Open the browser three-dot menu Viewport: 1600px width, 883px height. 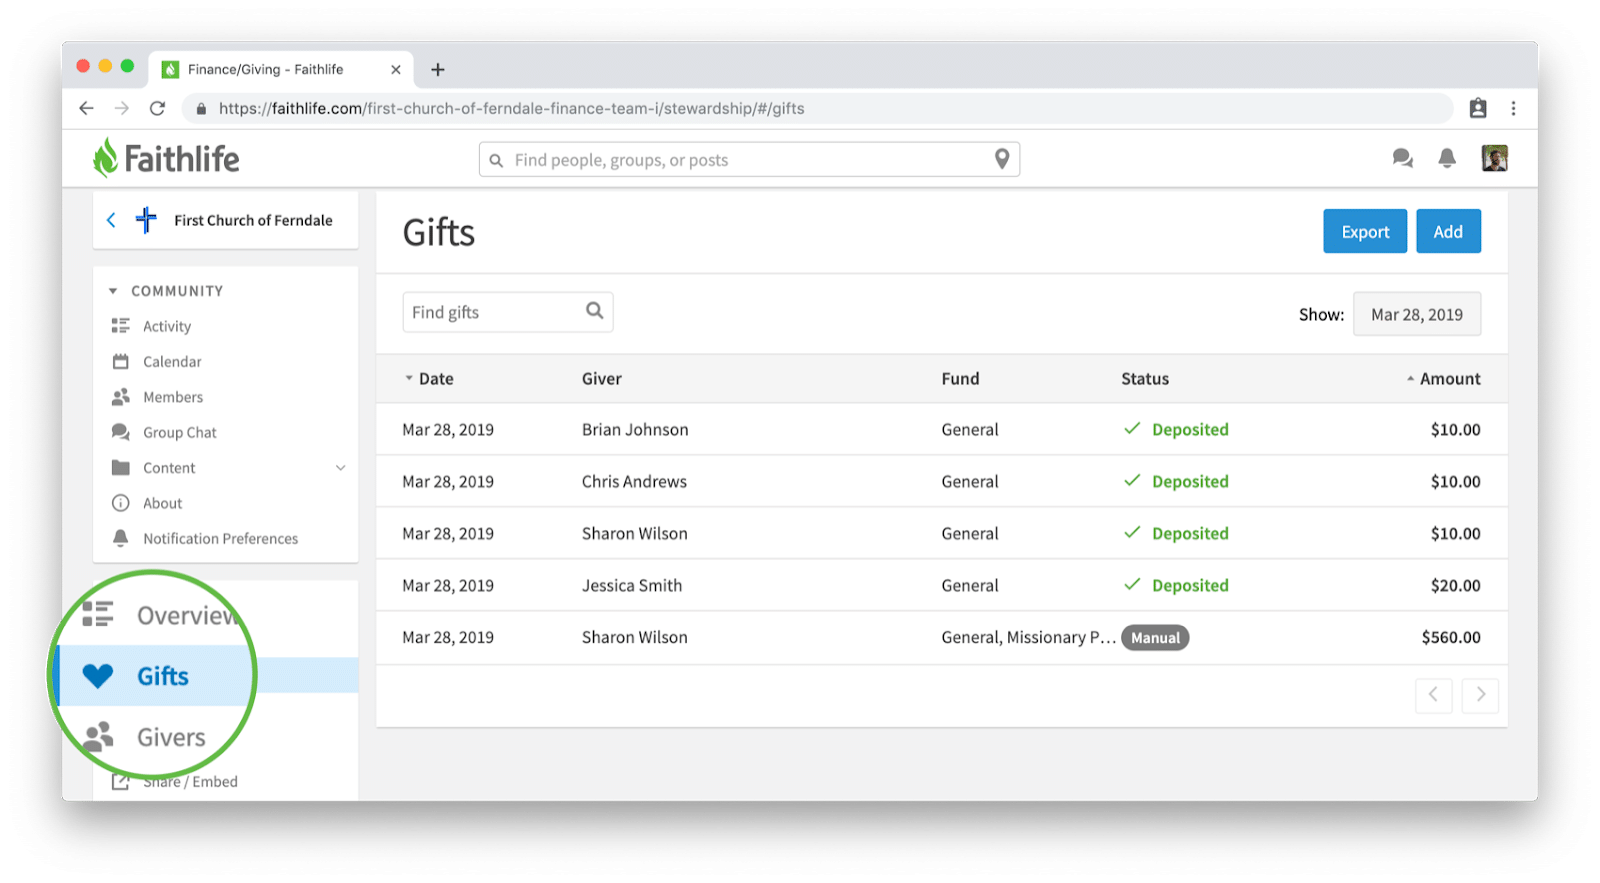click(1514, 108)
